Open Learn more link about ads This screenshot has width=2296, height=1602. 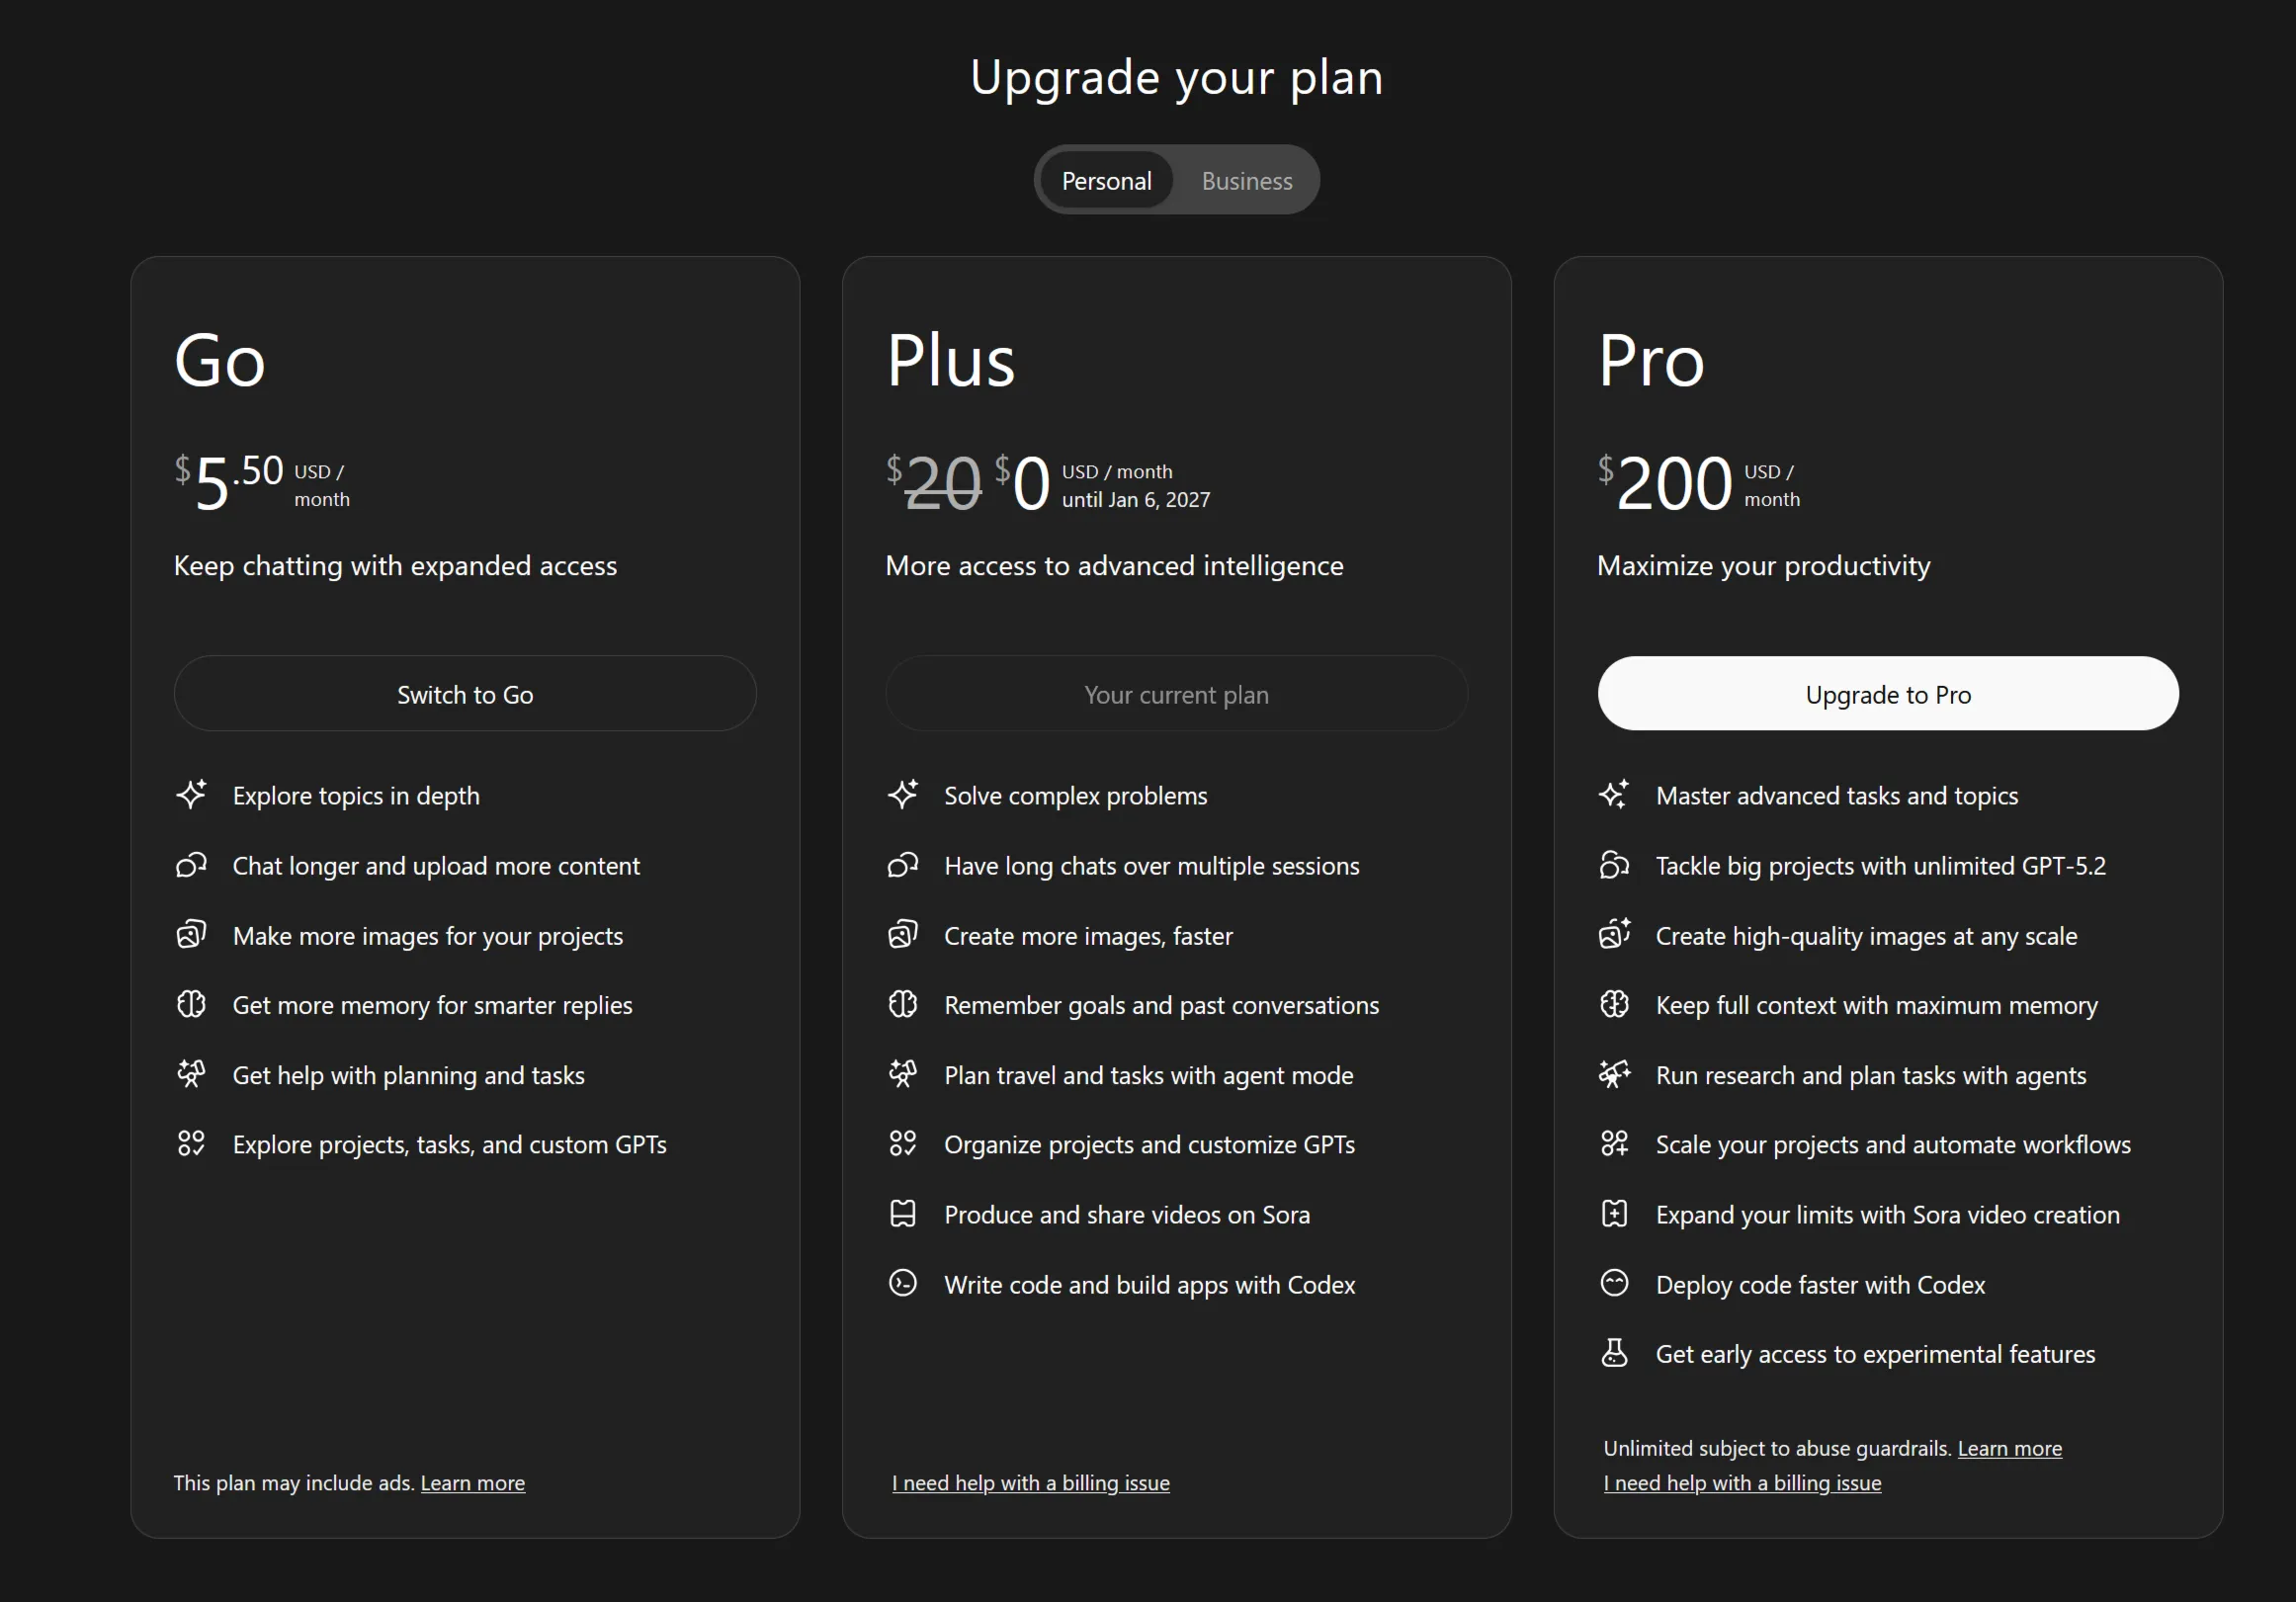coord(472,1483)
